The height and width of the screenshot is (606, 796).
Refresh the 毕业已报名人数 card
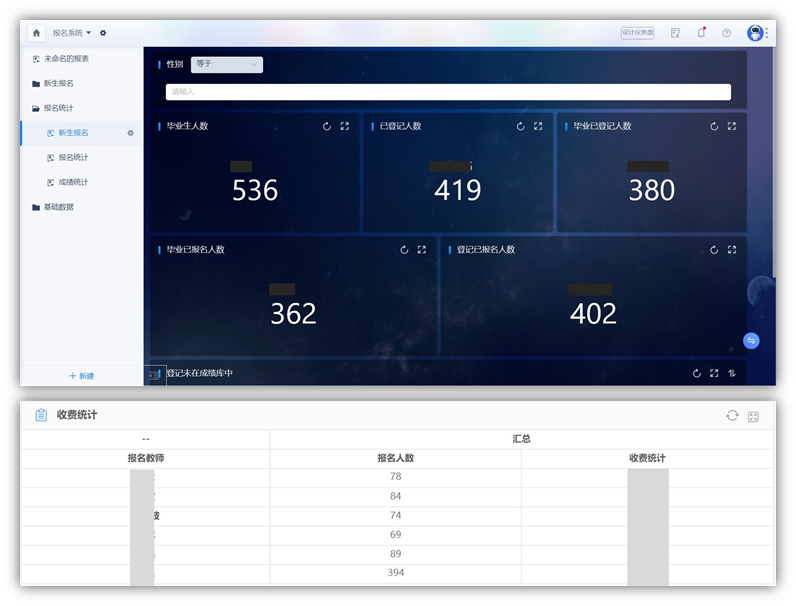[x=404, y=250]
